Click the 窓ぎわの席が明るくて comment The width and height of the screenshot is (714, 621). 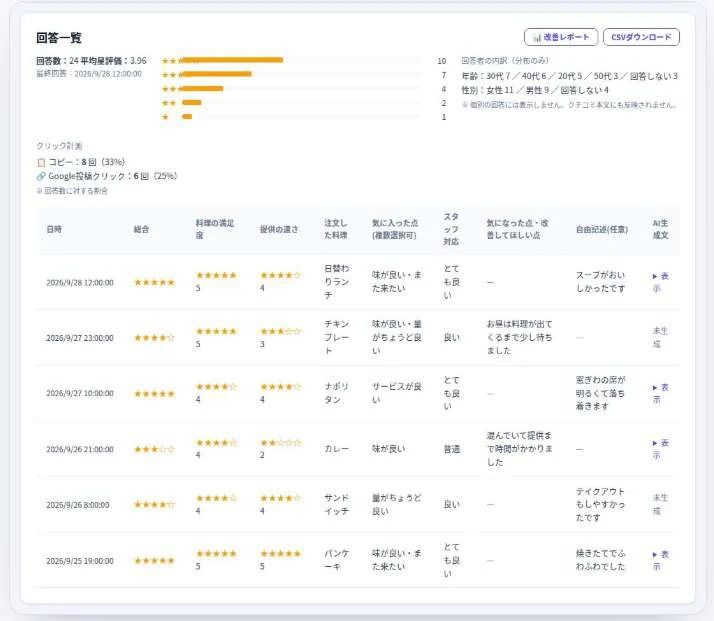tap(601, 393)
